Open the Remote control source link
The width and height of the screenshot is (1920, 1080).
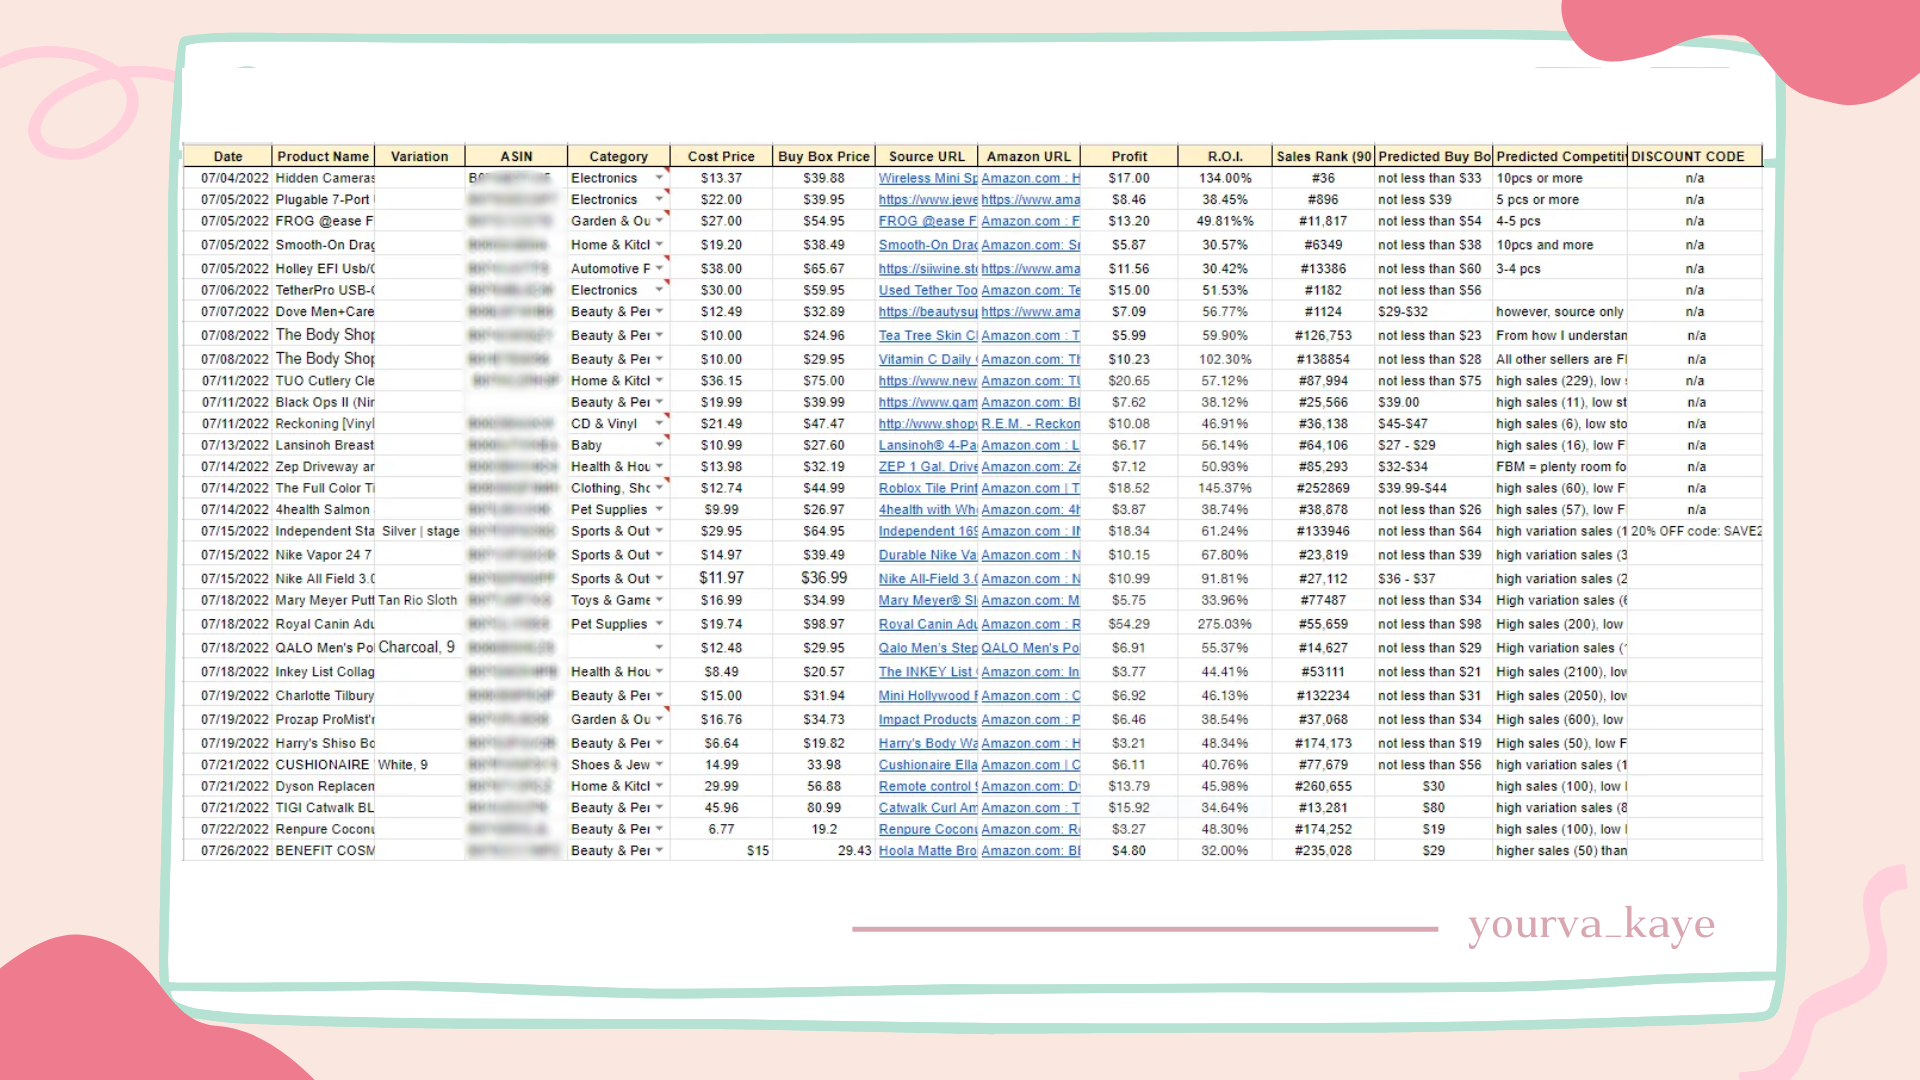928,787
